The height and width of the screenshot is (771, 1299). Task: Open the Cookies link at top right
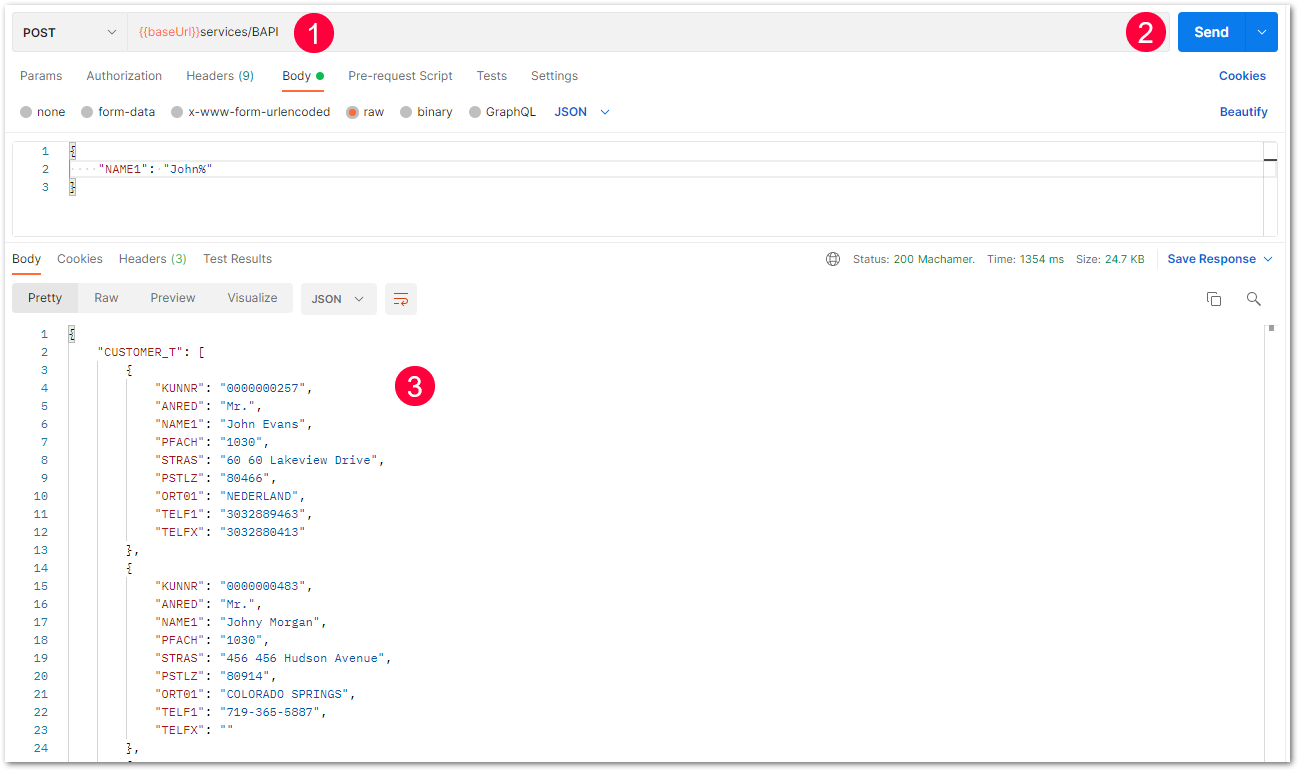coord(1242,76)
